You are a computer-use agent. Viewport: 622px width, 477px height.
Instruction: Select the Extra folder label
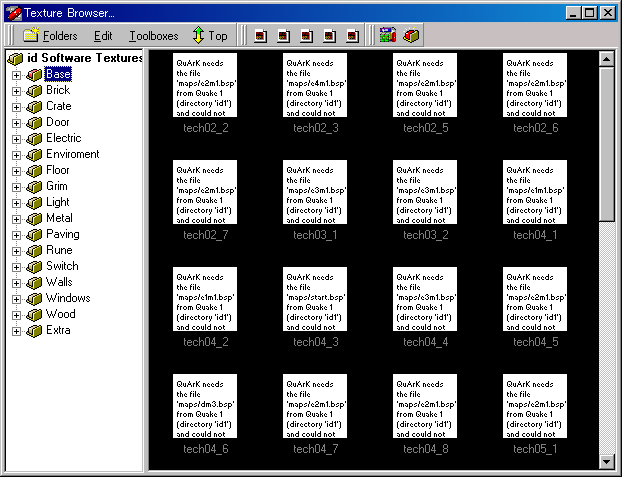pos(58,330)
